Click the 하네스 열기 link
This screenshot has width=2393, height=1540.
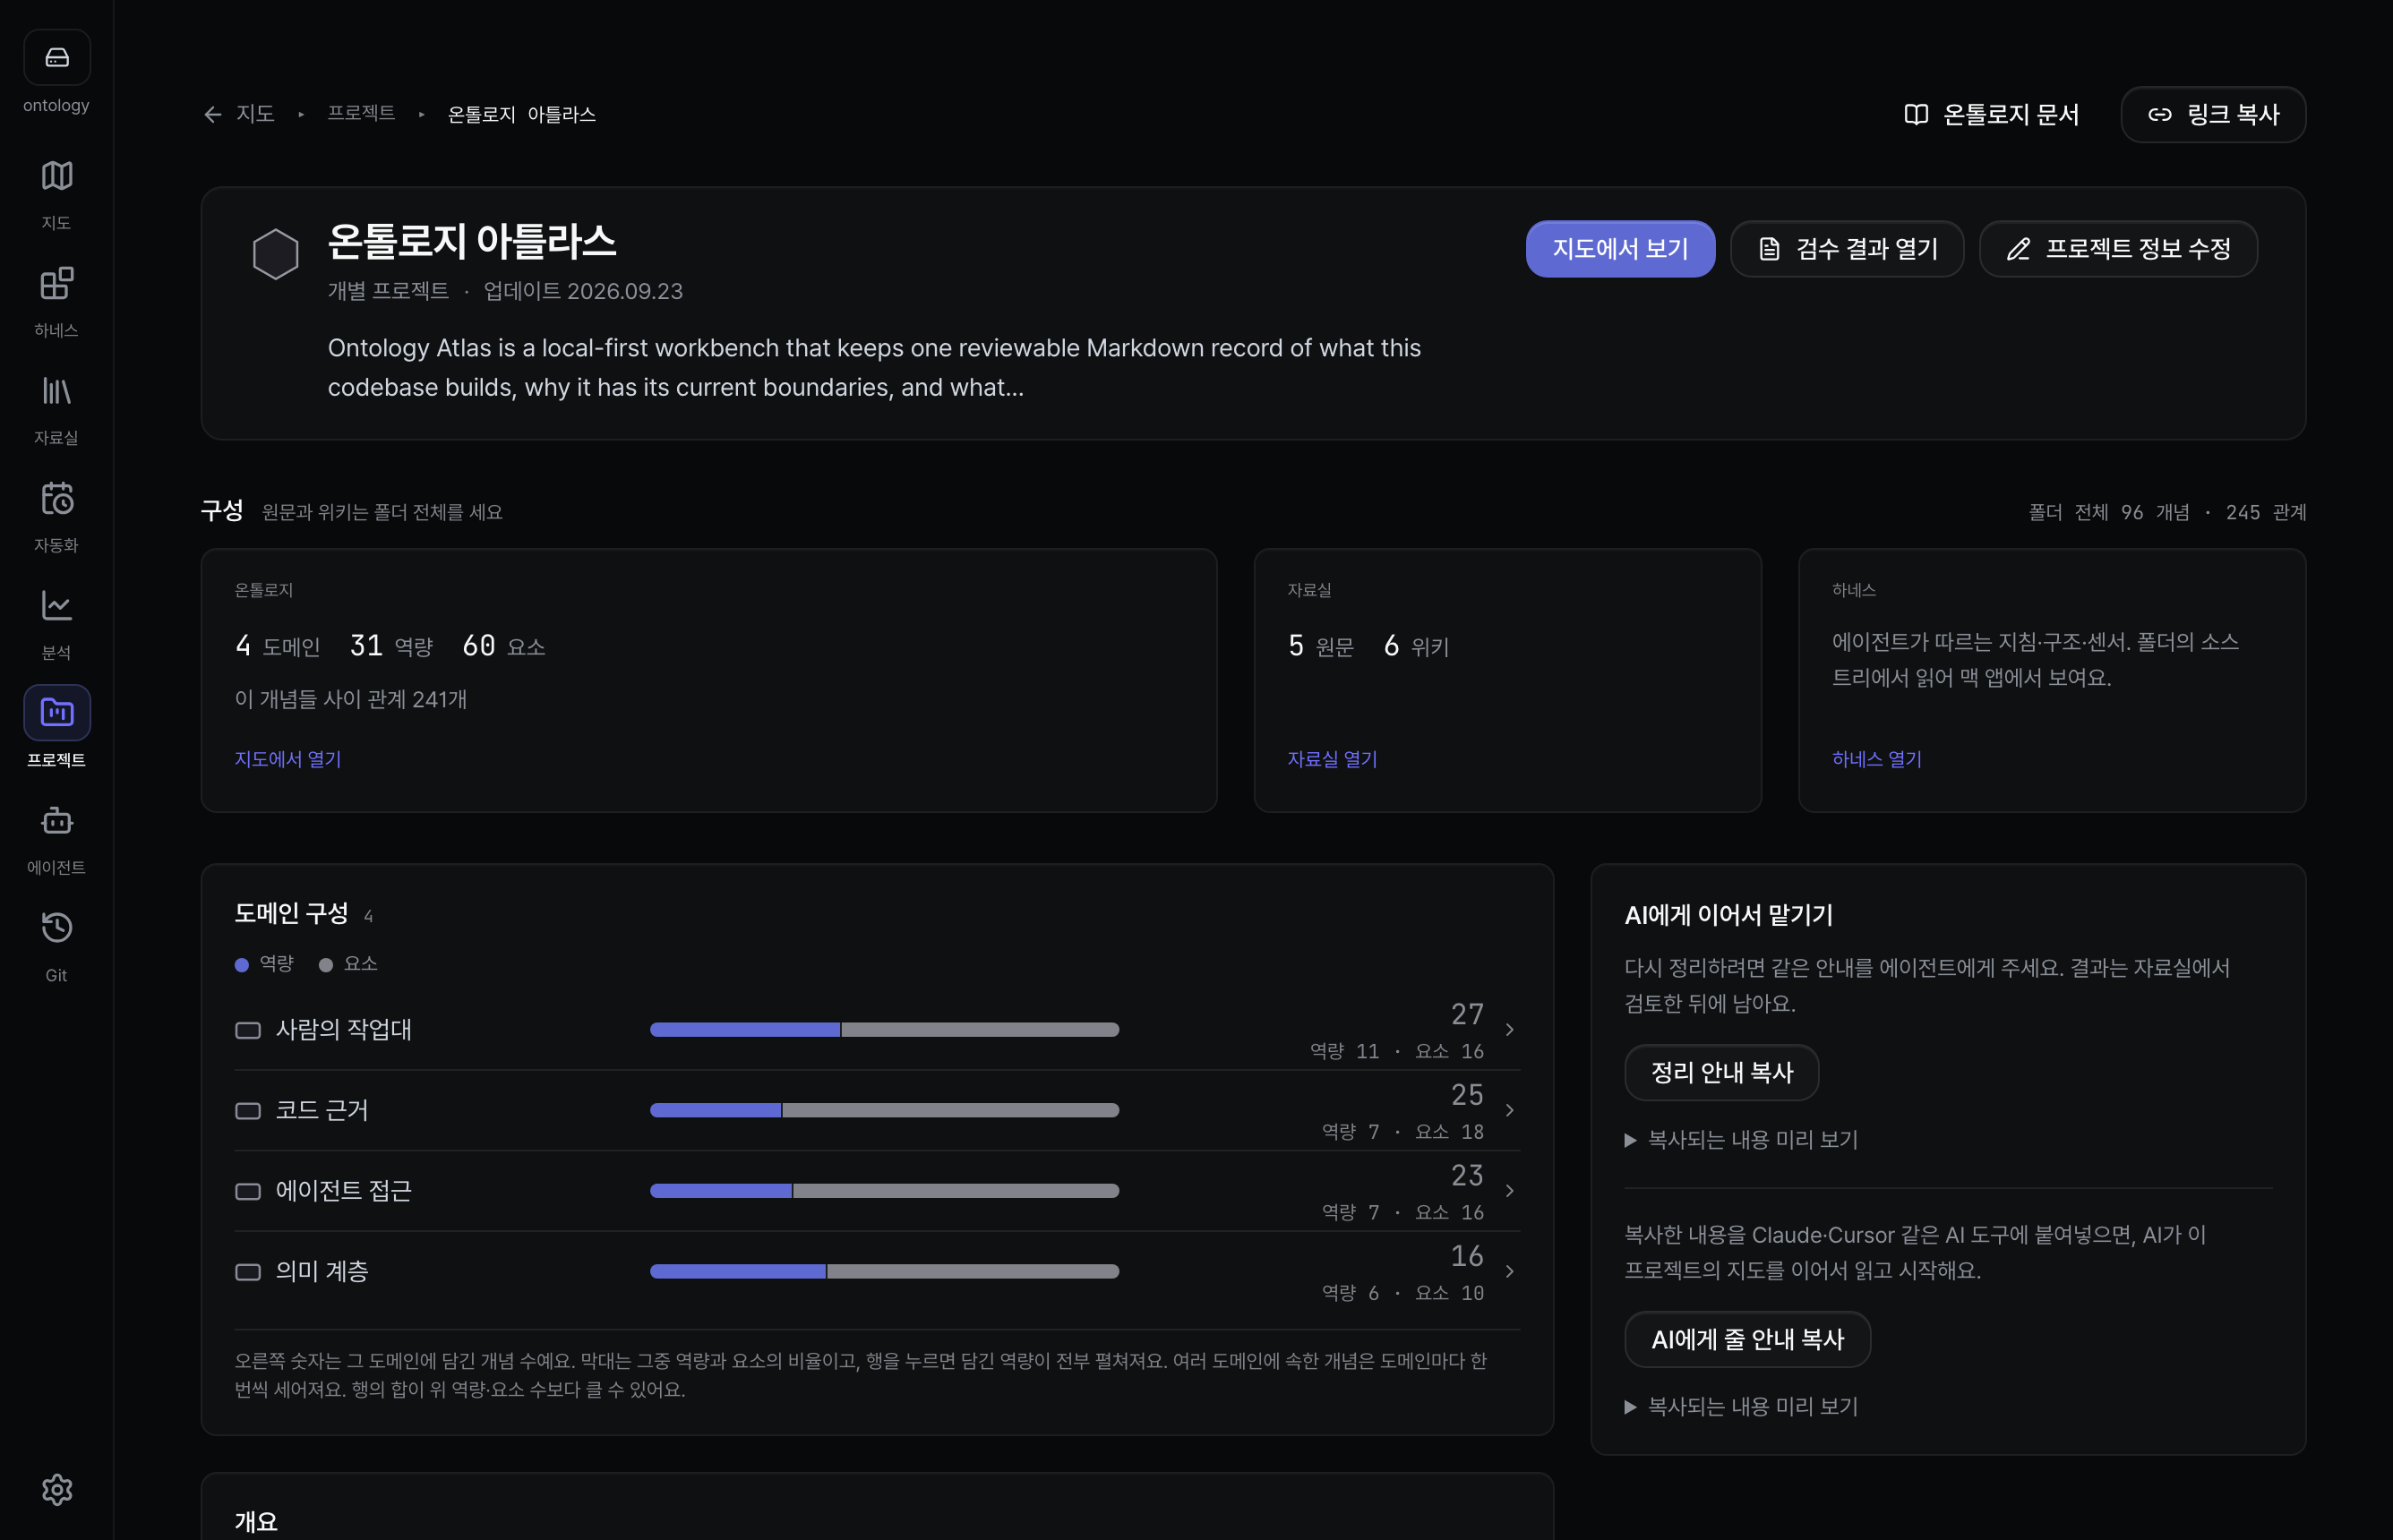click(x=1876, y=759)
